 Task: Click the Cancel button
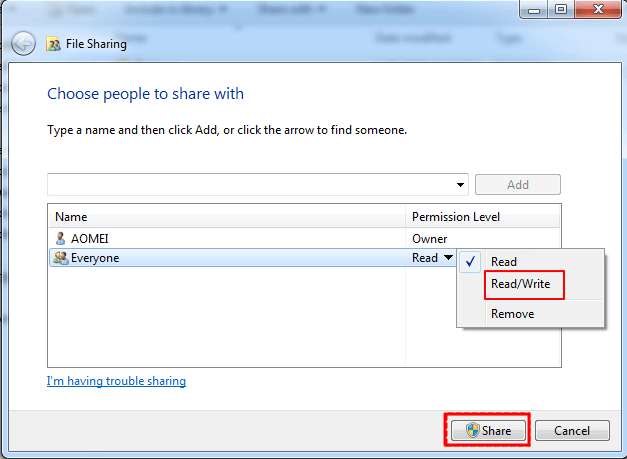coord(572,431)
